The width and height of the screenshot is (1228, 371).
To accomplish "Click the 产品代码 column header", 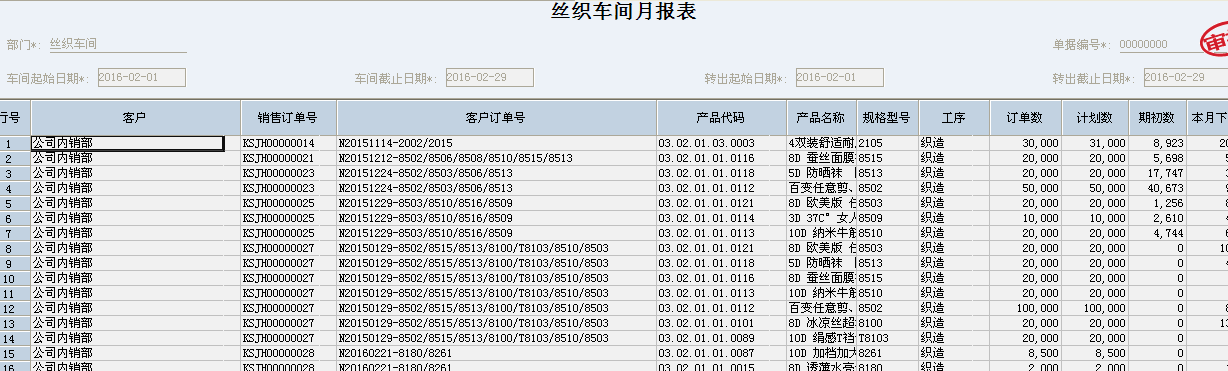I will click(x=721, y=118).
